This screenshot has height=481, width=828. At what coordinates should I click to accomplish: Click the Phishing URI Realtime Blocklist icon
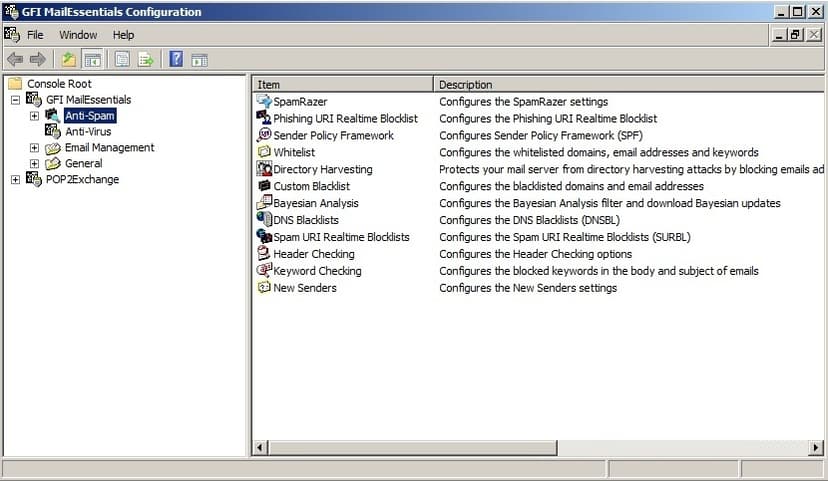point(264,118)
